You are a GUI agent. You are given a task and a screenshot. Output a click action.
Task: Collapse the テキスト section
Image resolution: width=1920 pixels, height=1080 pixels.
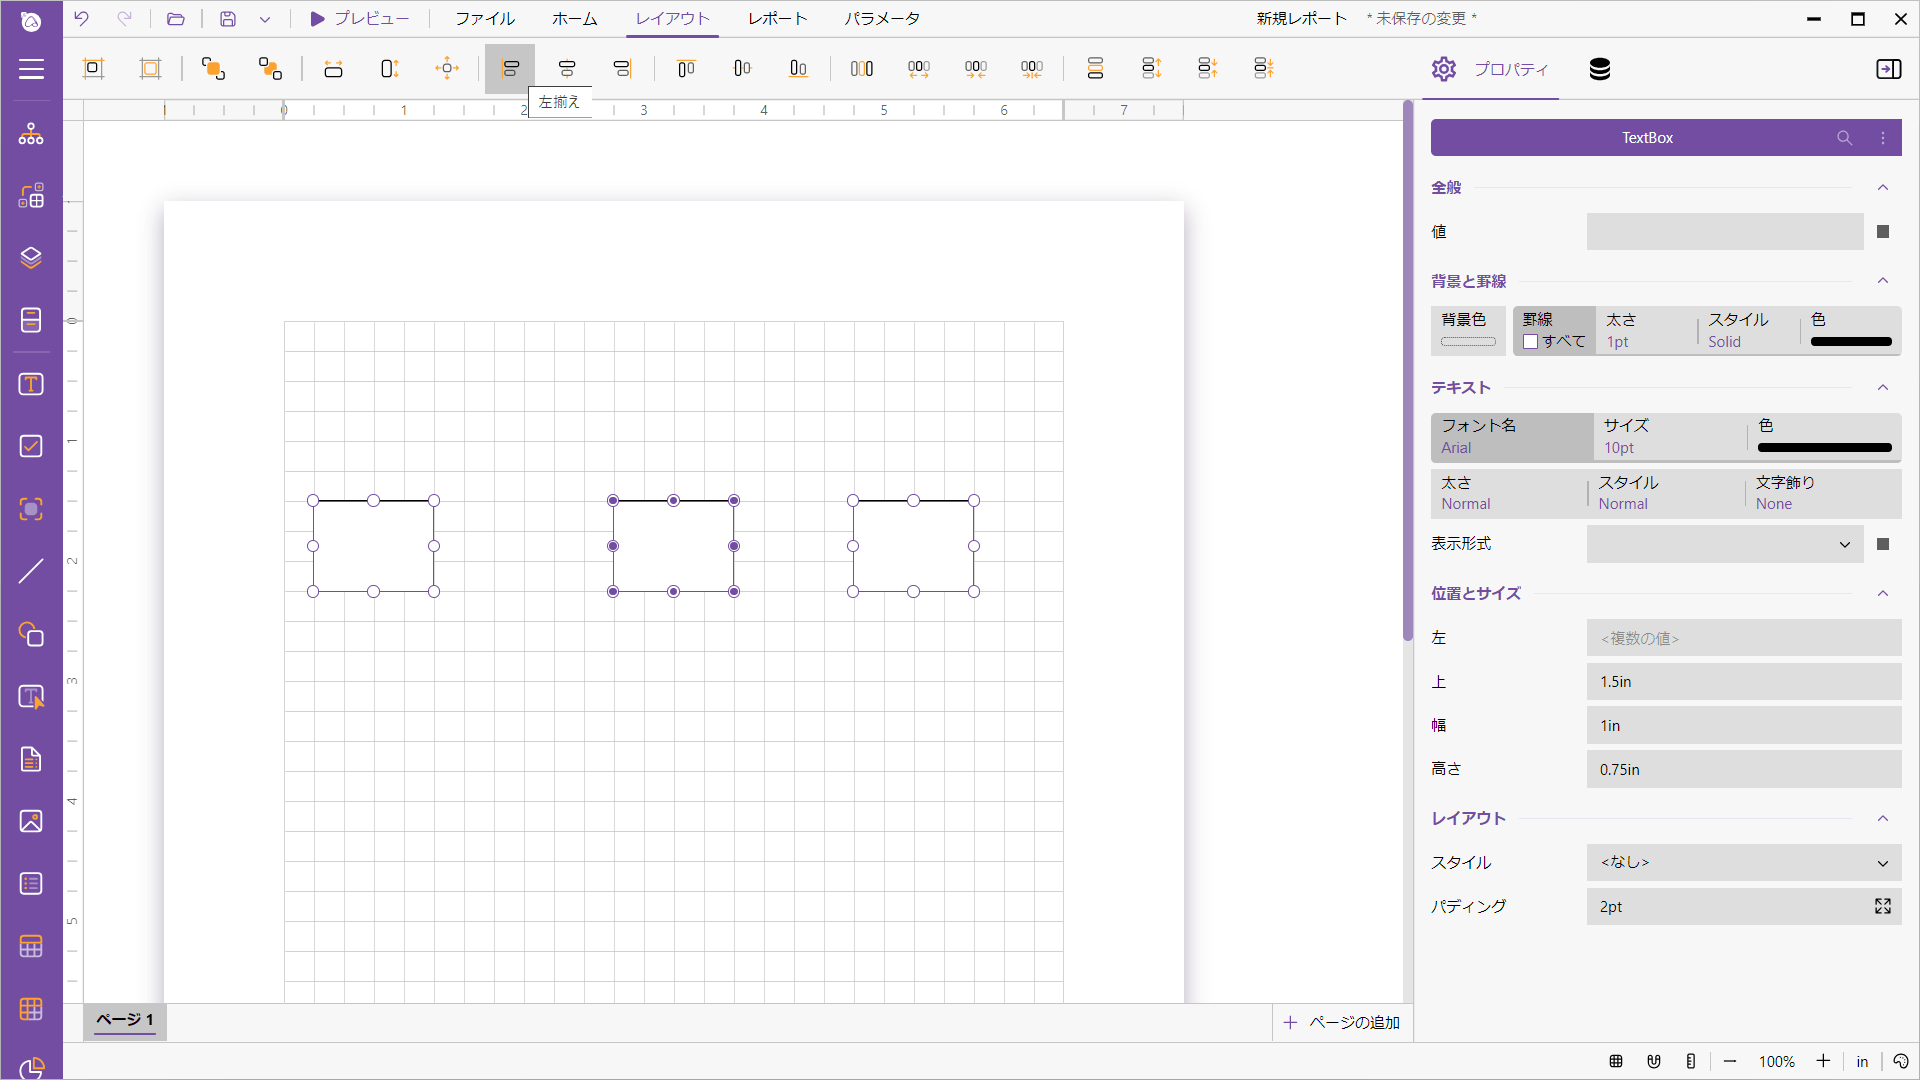[x=1882, y=388]
